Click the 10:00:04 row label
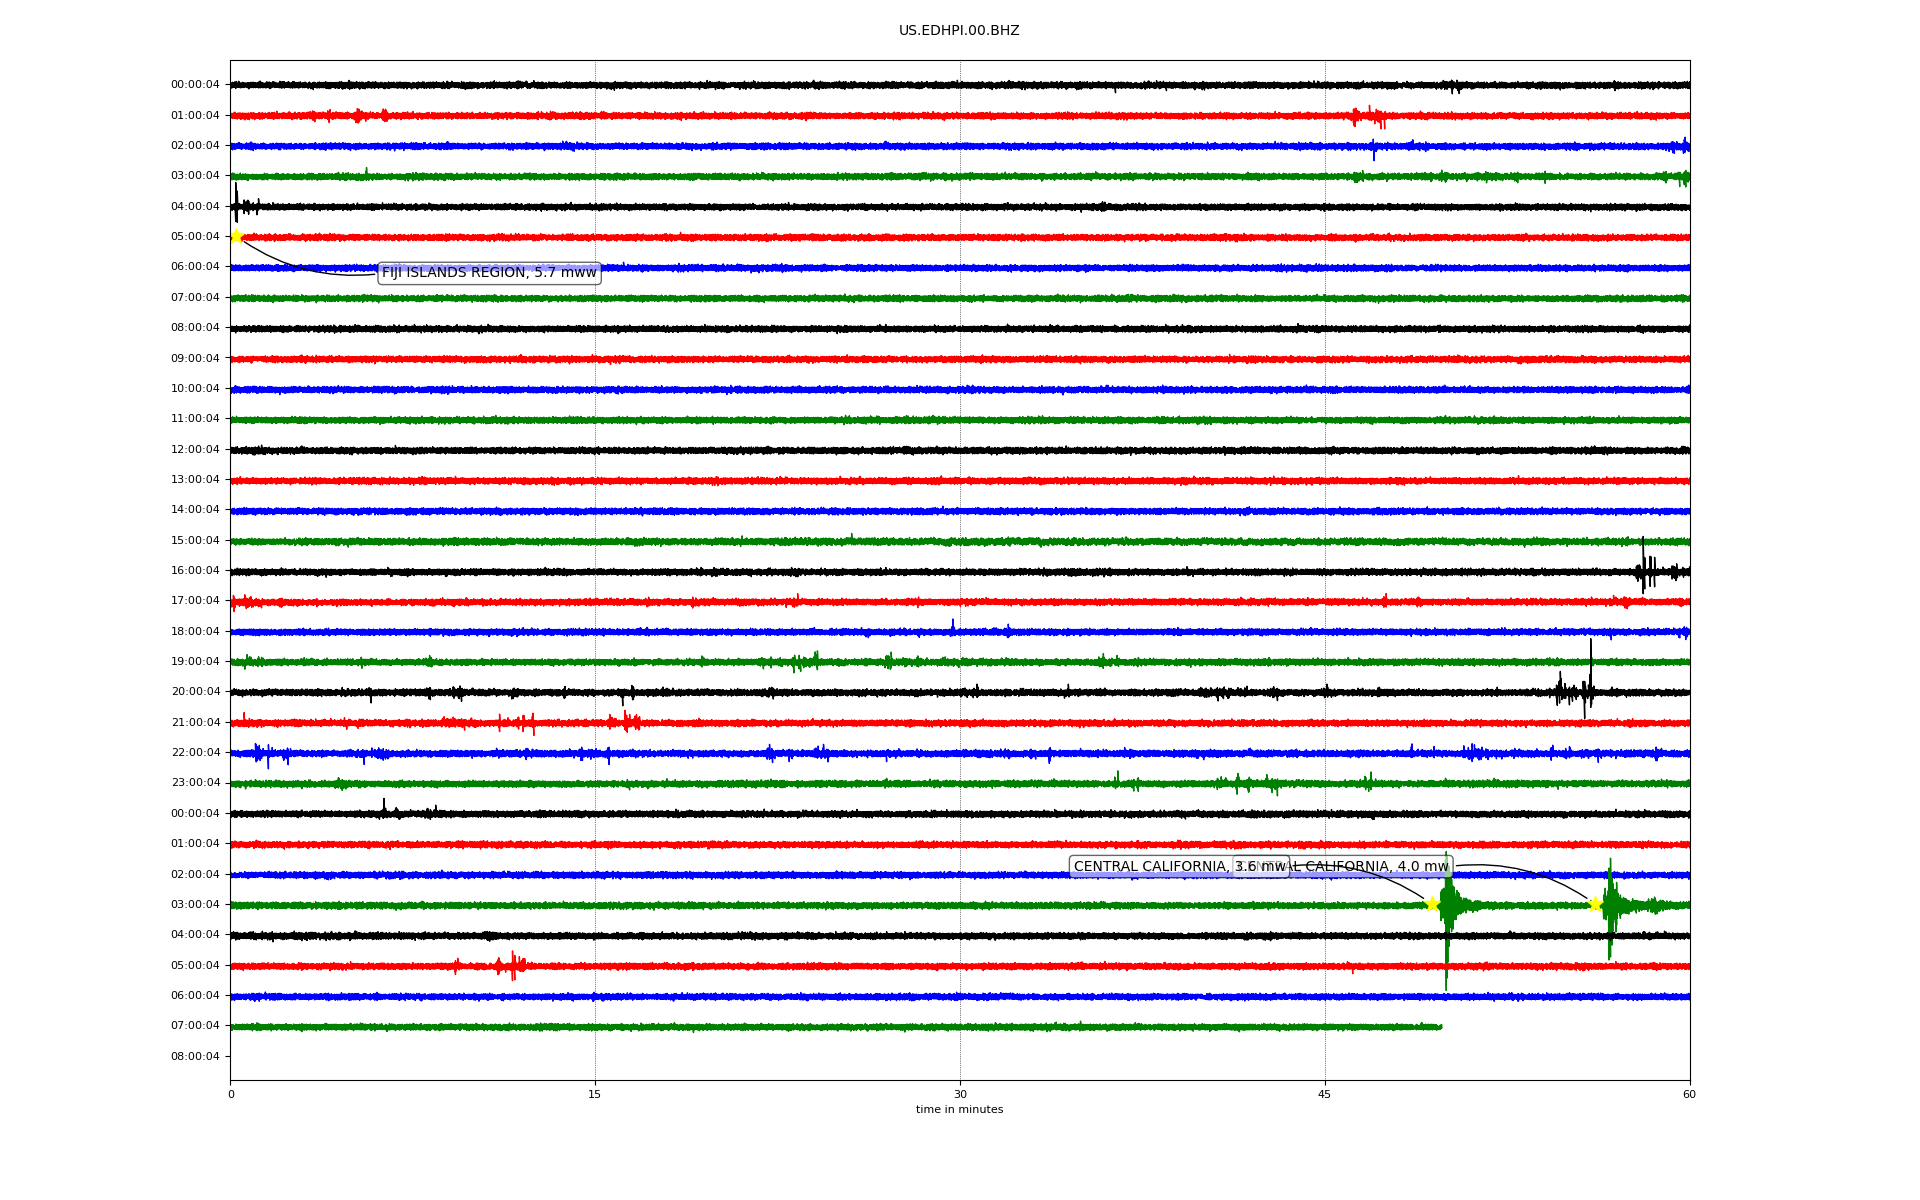 click(195, 389)
